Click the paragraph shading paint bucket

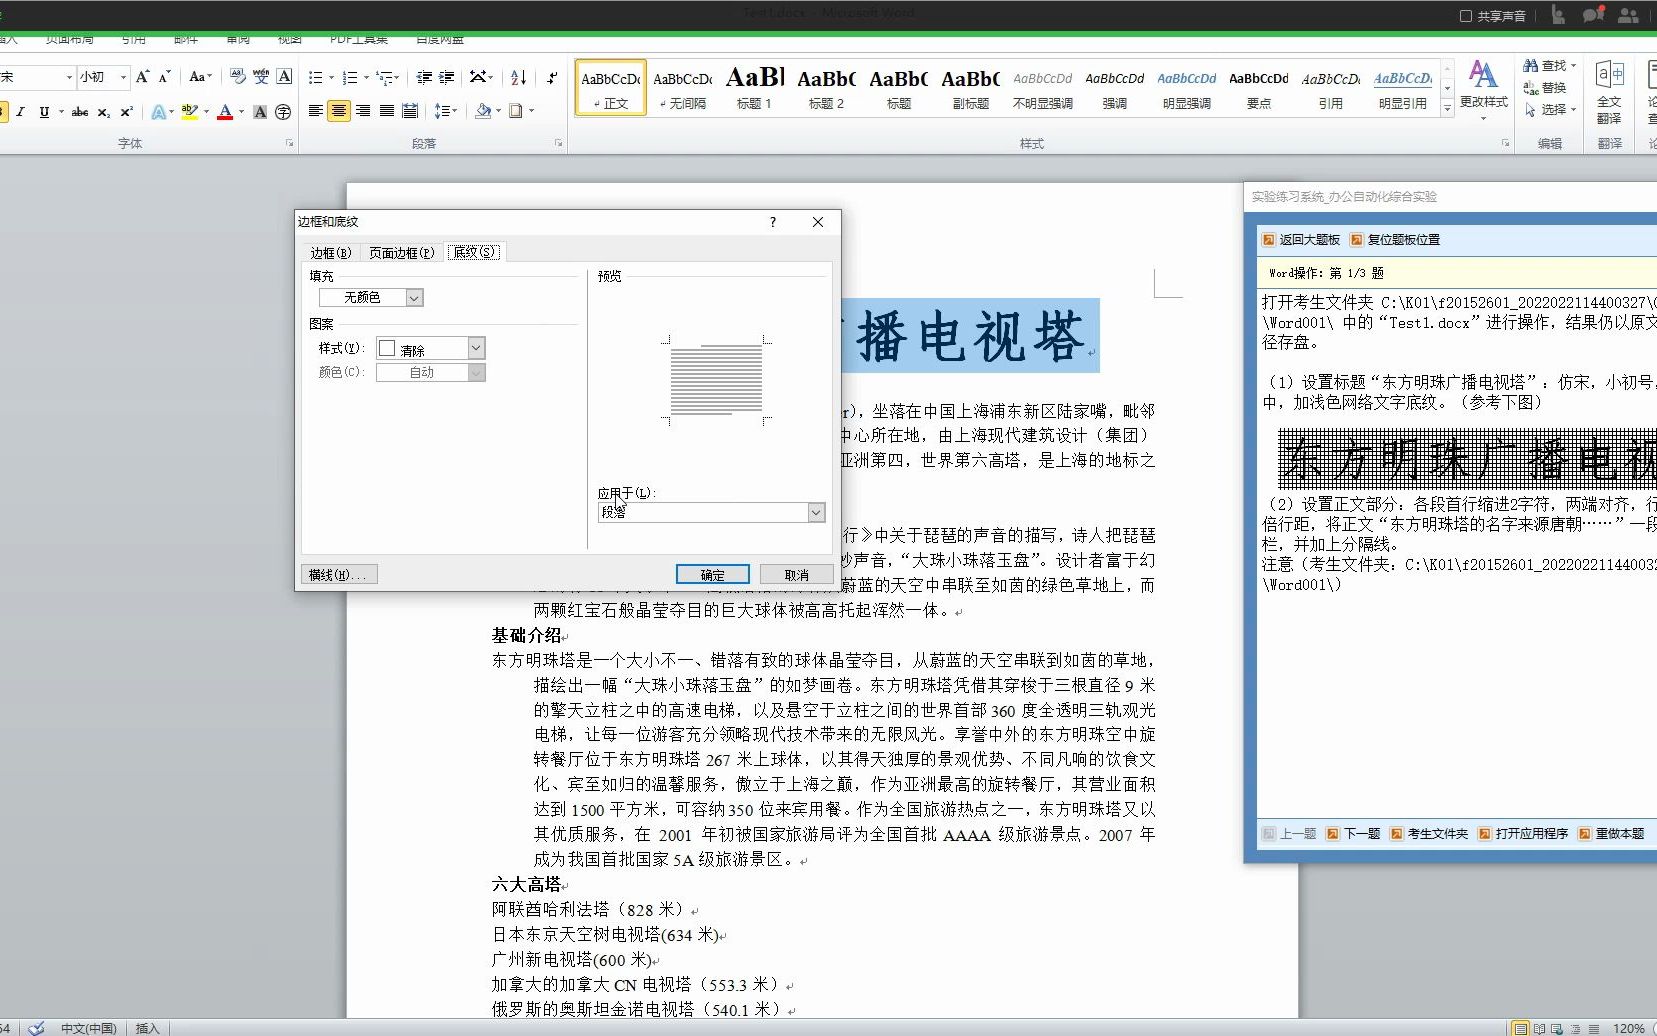483,111
